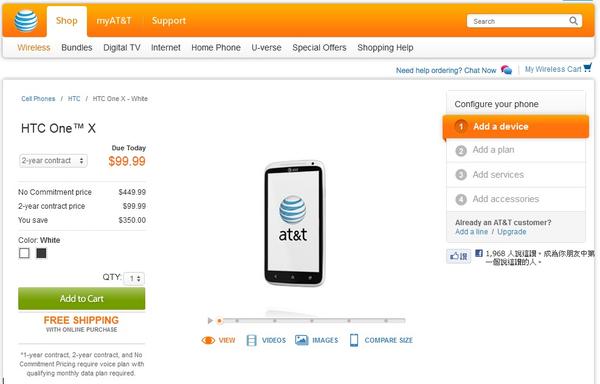
Task: Open the 2-year contract dropdown
Action: (x=53, y=161)
